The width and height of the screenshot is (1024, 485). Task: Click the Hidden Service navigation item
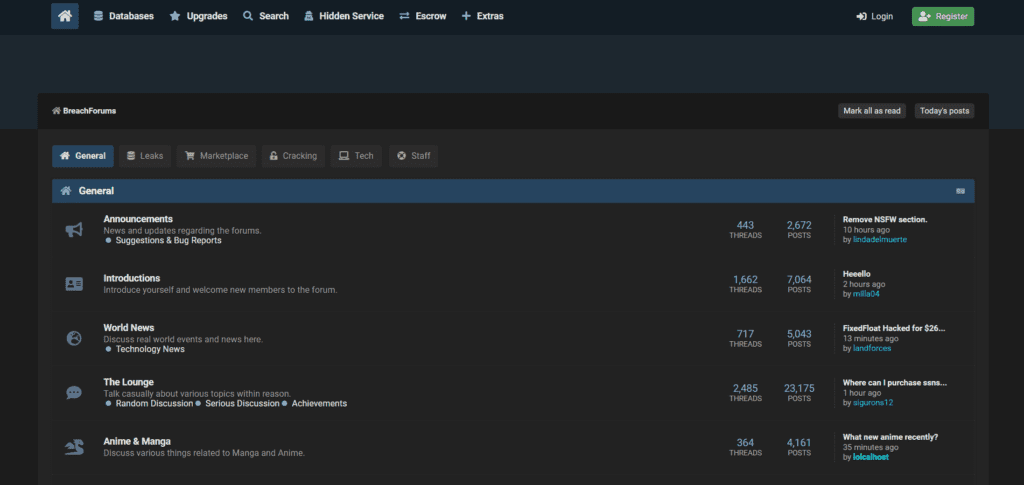click(x=344, y=16)
